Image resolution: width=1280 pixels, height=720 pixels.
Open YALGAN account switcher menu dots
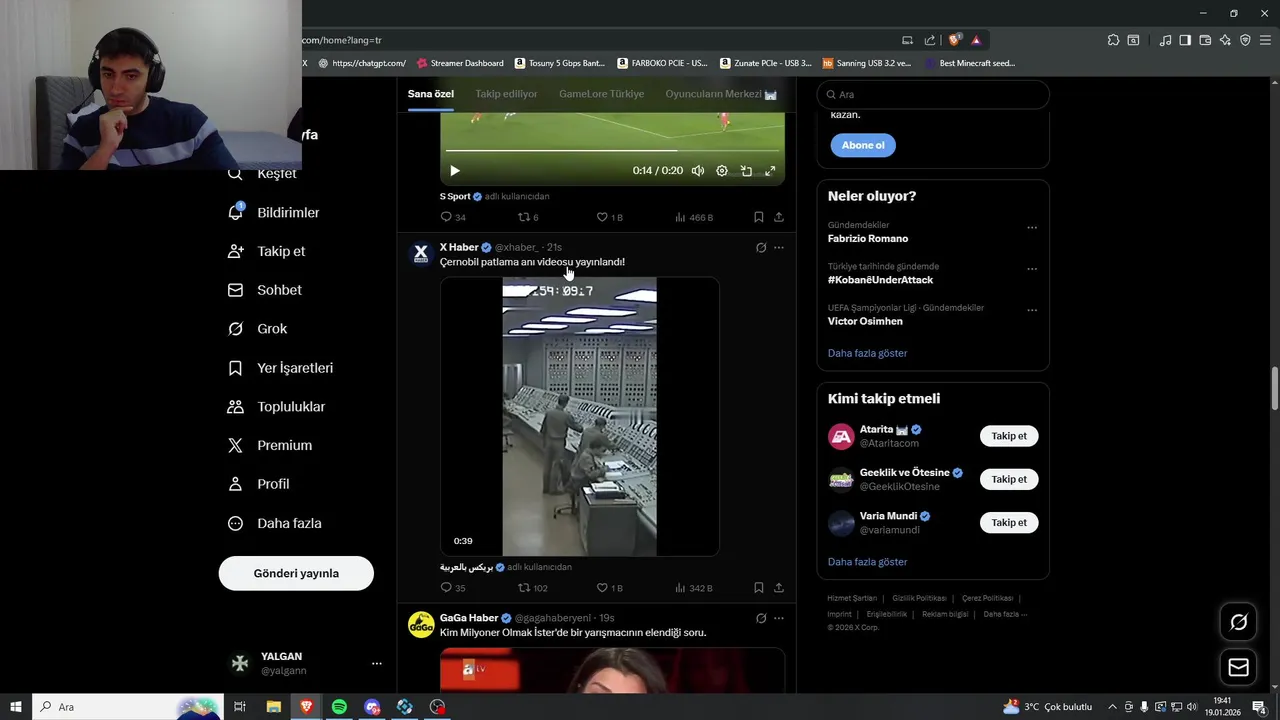pyautogui.click(x=377, y=663)
